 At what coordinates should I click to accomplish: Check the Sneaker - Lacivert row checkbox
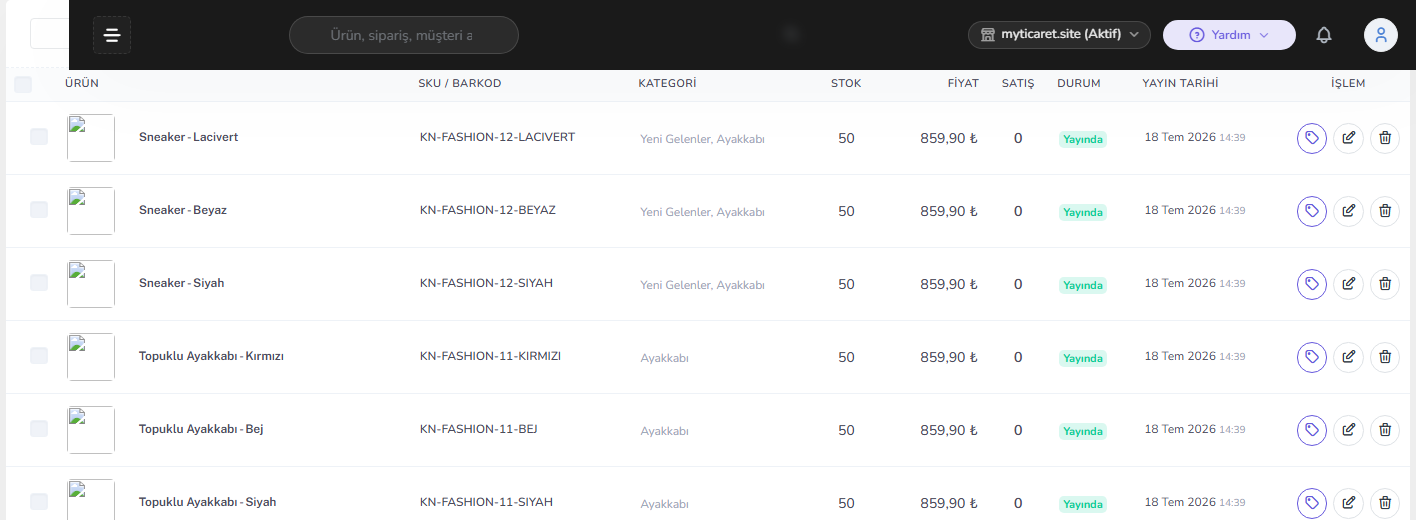[x=39, y=137]
